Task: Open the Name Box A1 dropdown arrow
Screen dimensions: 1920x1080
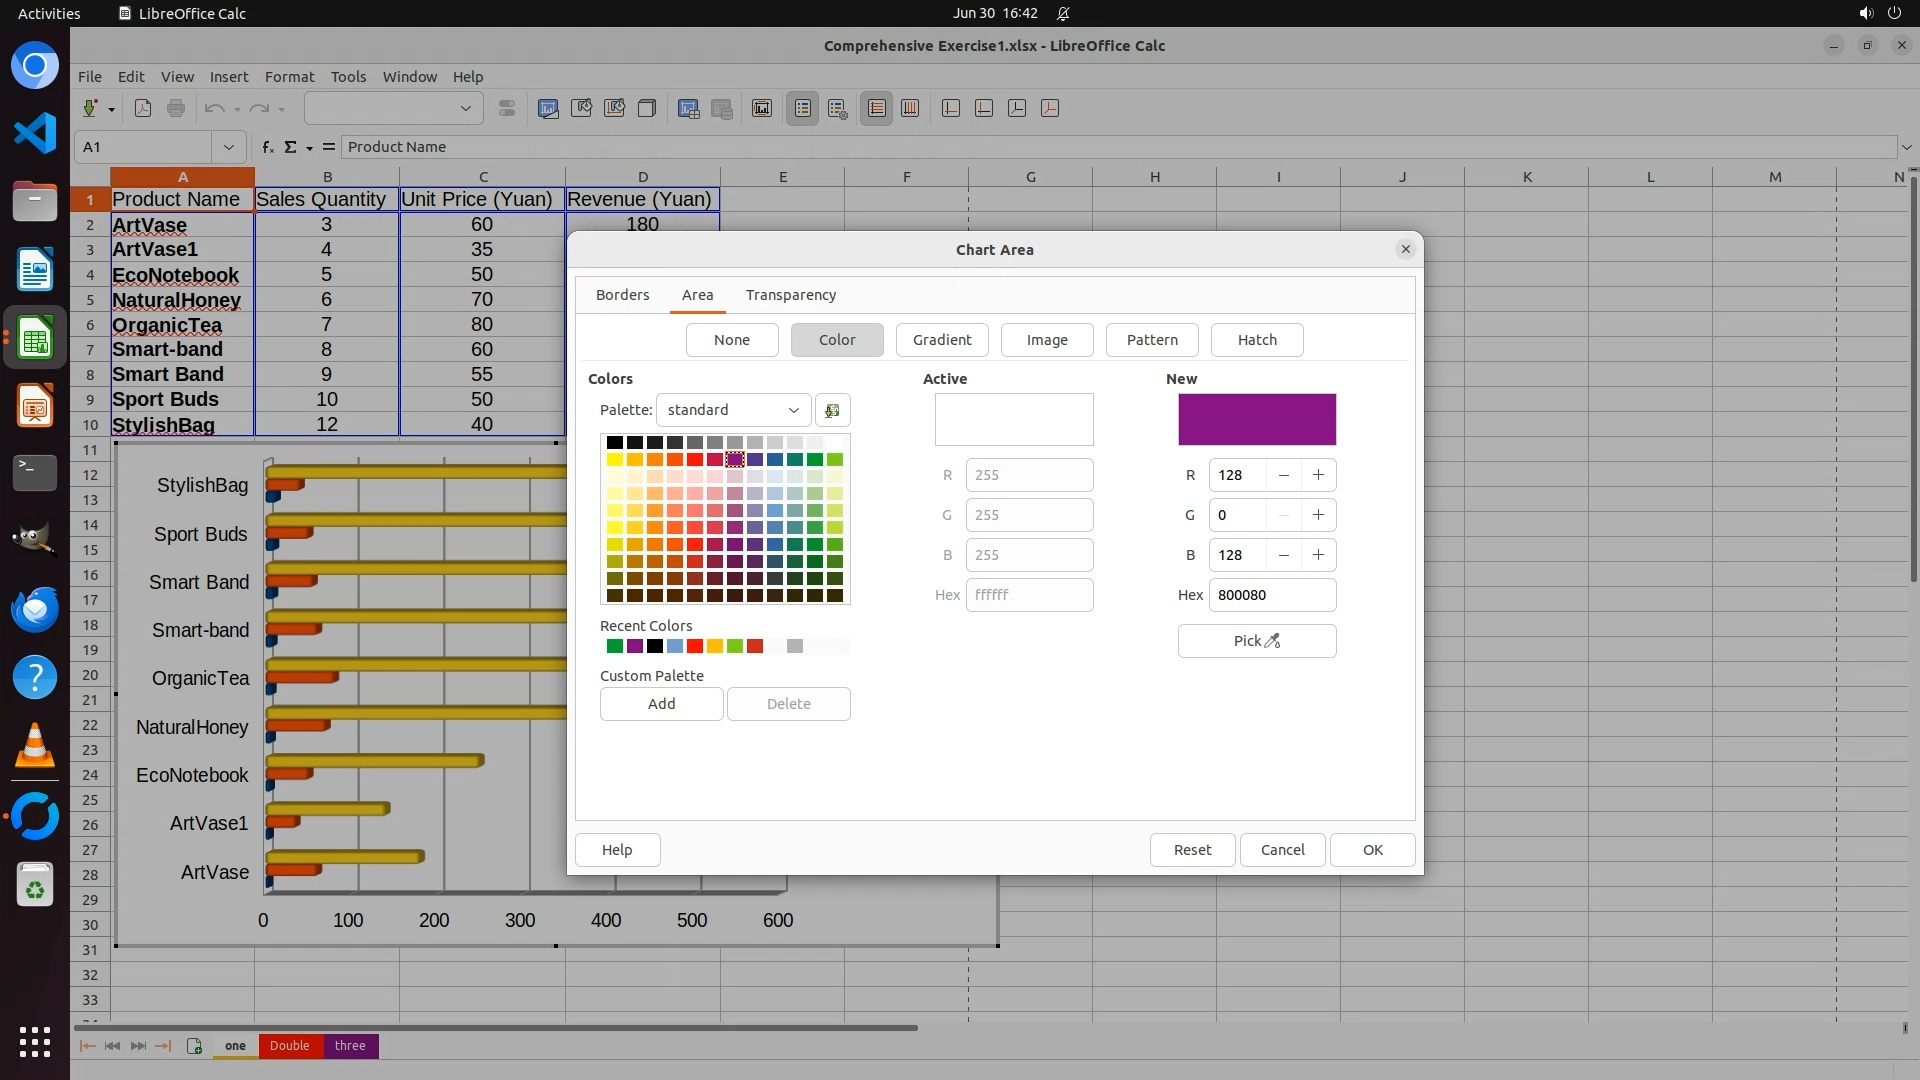Action: [228, 147]
